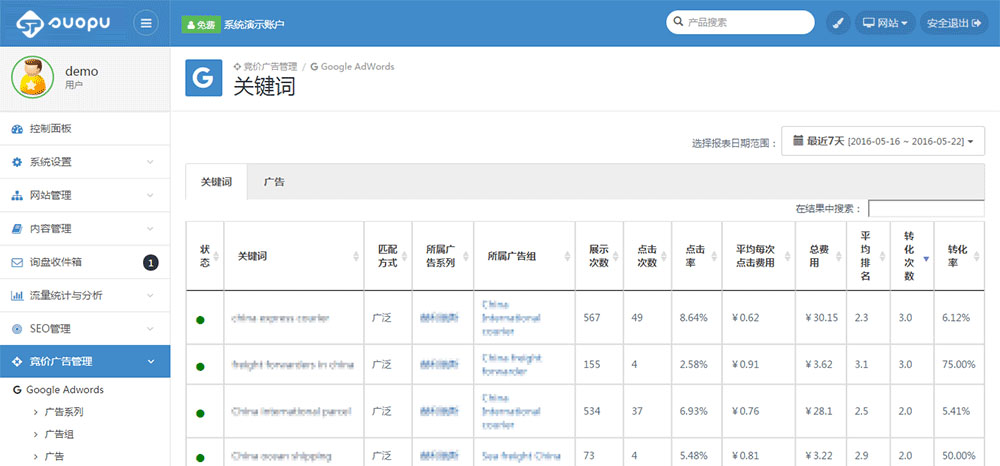Click the blue Google G icon

204,78
